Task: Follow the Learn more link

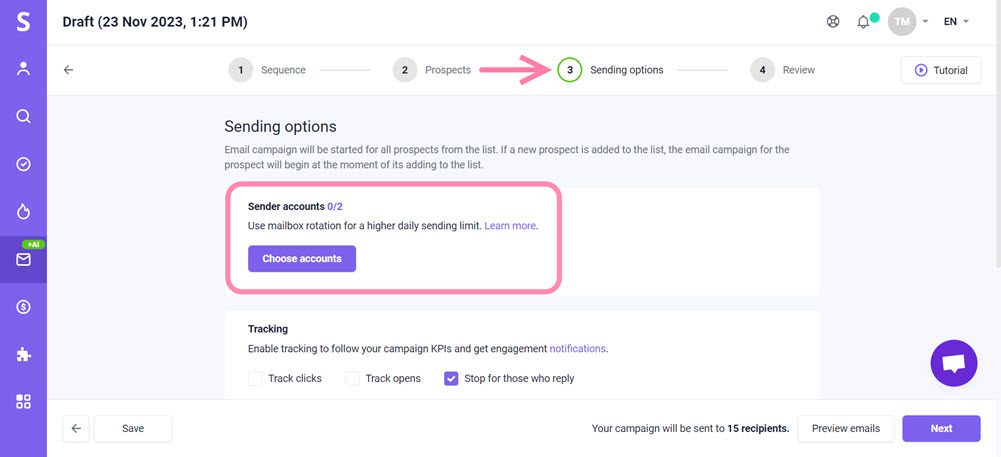Action: coord(510,226)
